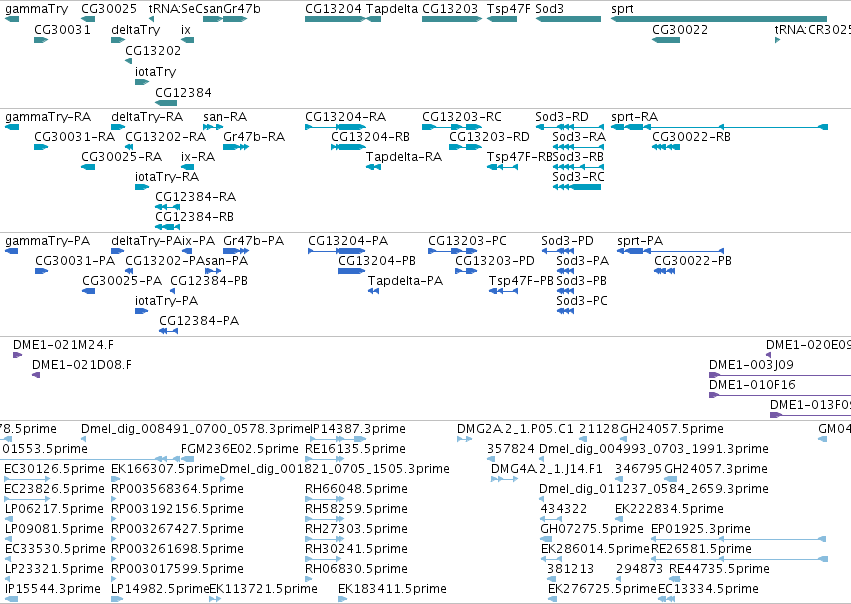The image size is (851, 604).
Task: Click the EC30126.5prime EST
Action: 27,479
